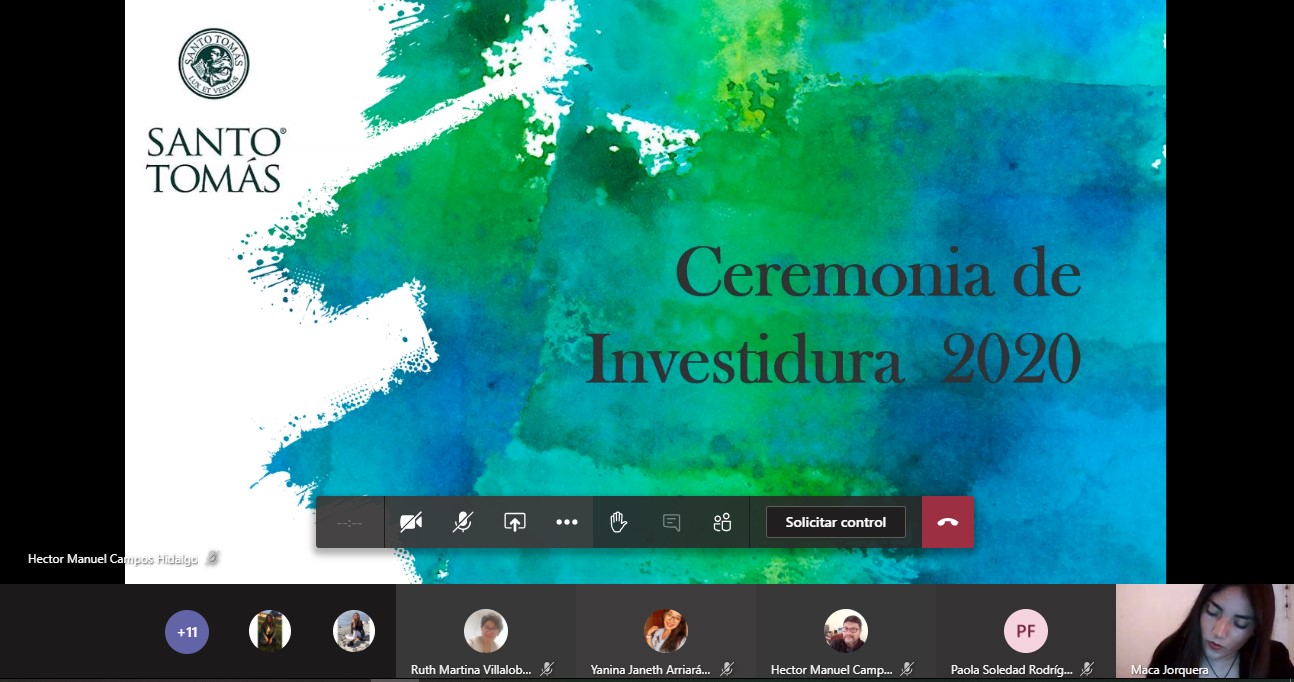The height and width of the screenshot is (682, 1294).
Task: Open more actions ellipsis menu
Action: (x=567, y=522)
